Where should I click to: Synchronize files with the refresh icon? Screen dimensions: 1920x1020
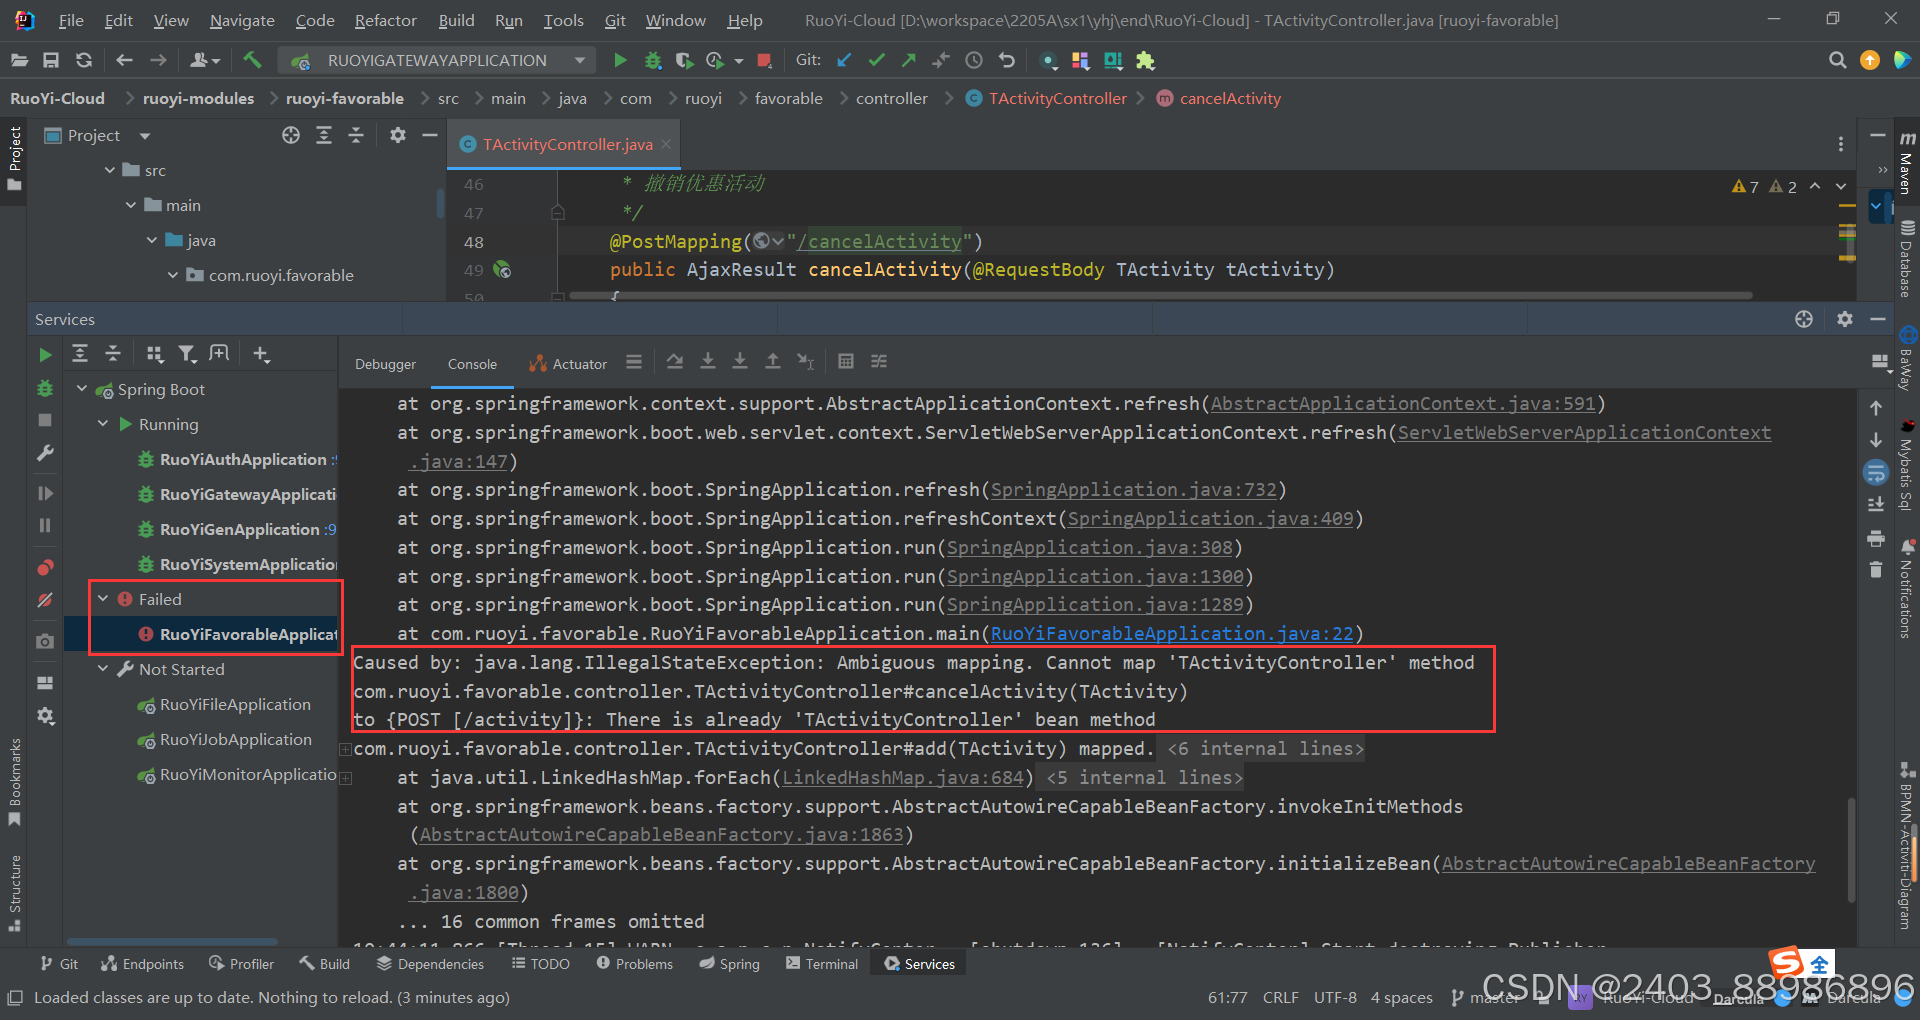coord(84,60)
